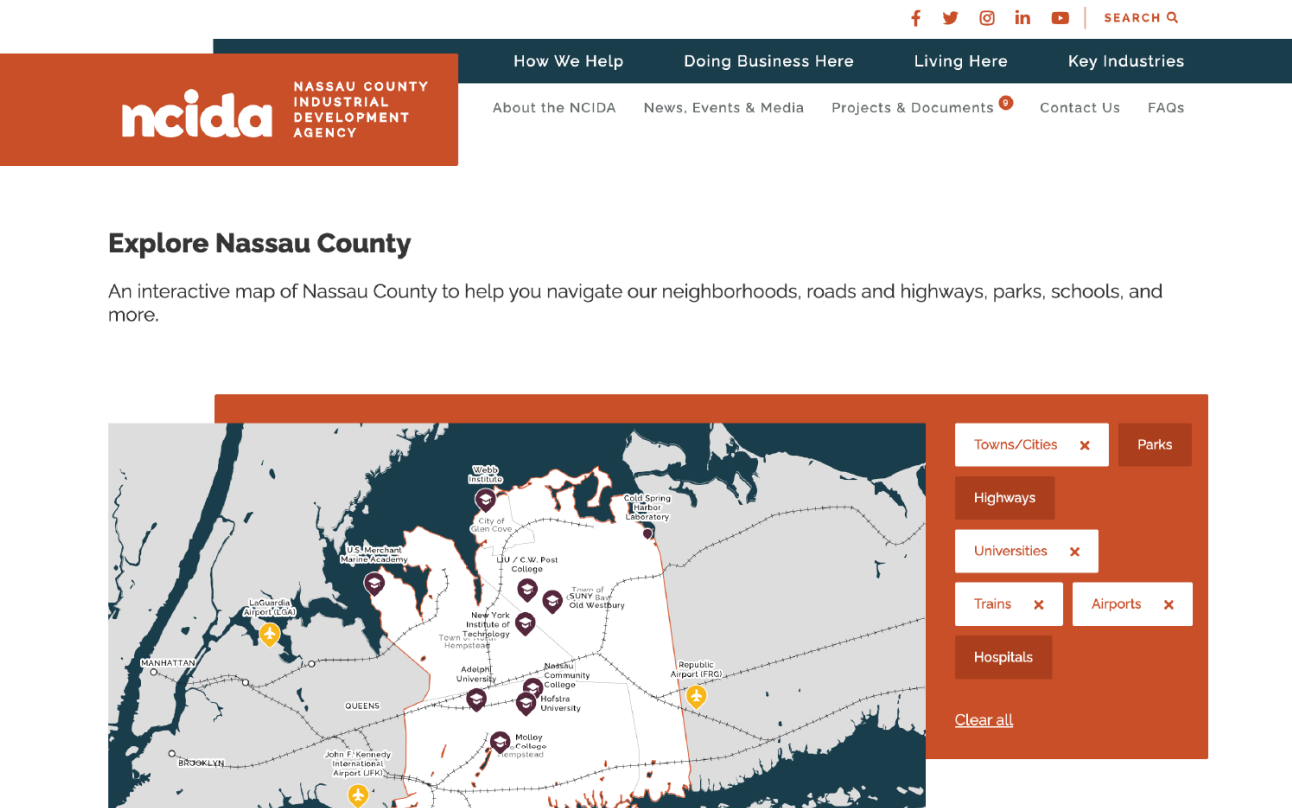Image resolution: width=1292 pixels, height=808 pixels.
Task: Select the New York Institute of Technology marker
Action: (x=525, y=624)
